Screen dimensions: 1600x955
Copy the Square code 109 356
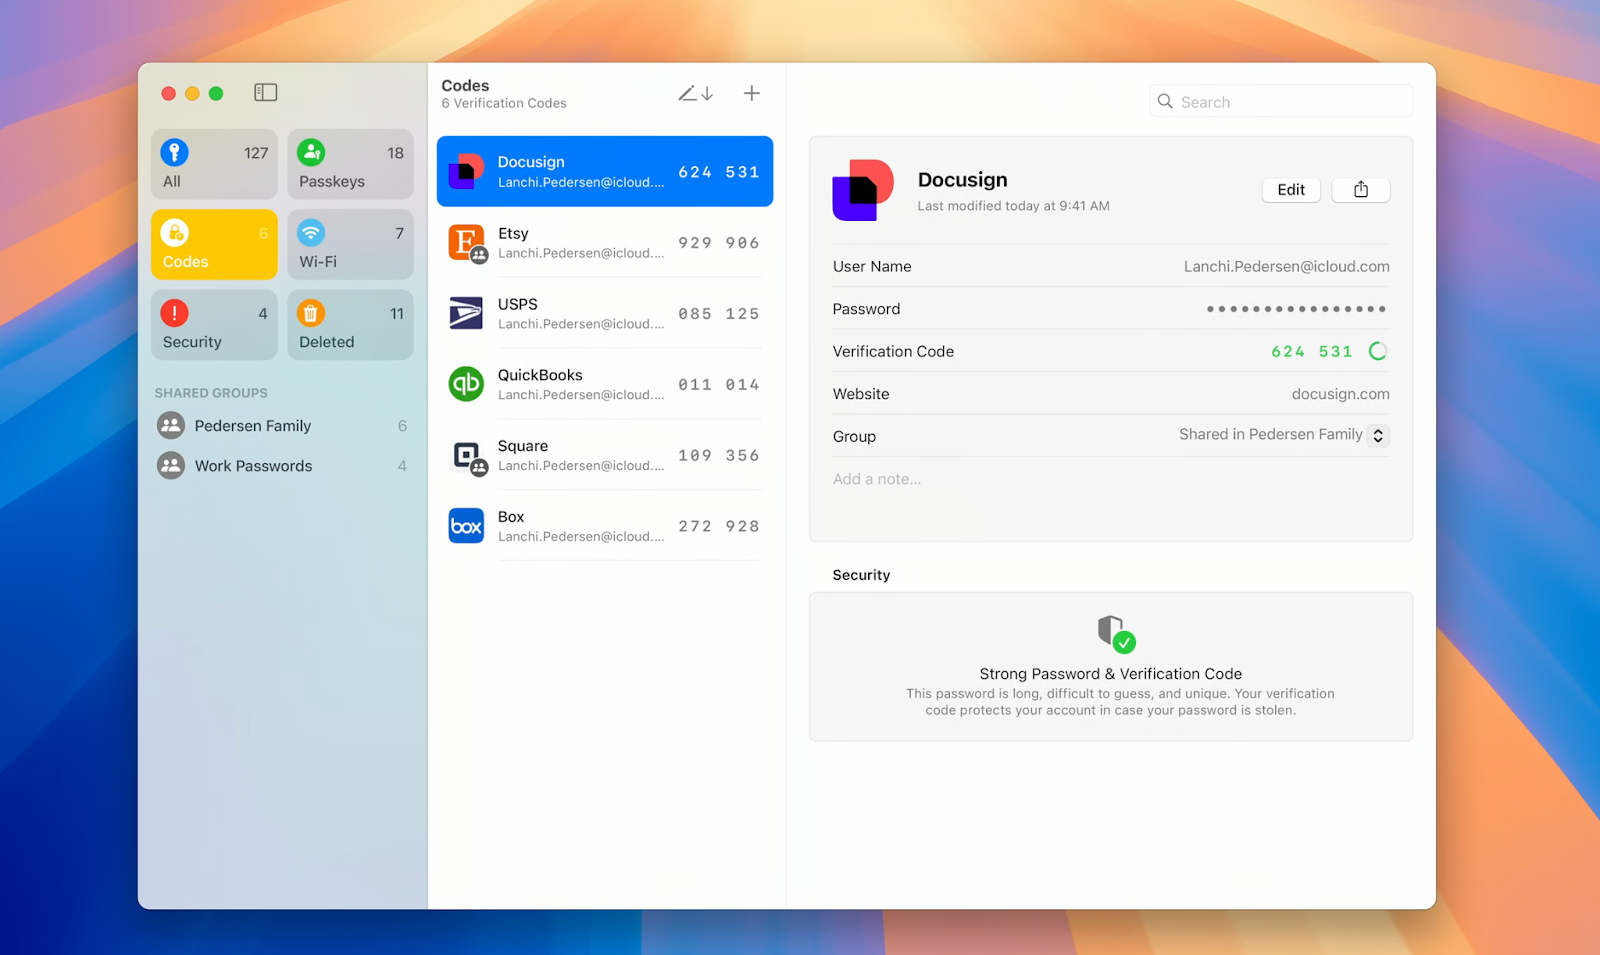tap(719, 456)
